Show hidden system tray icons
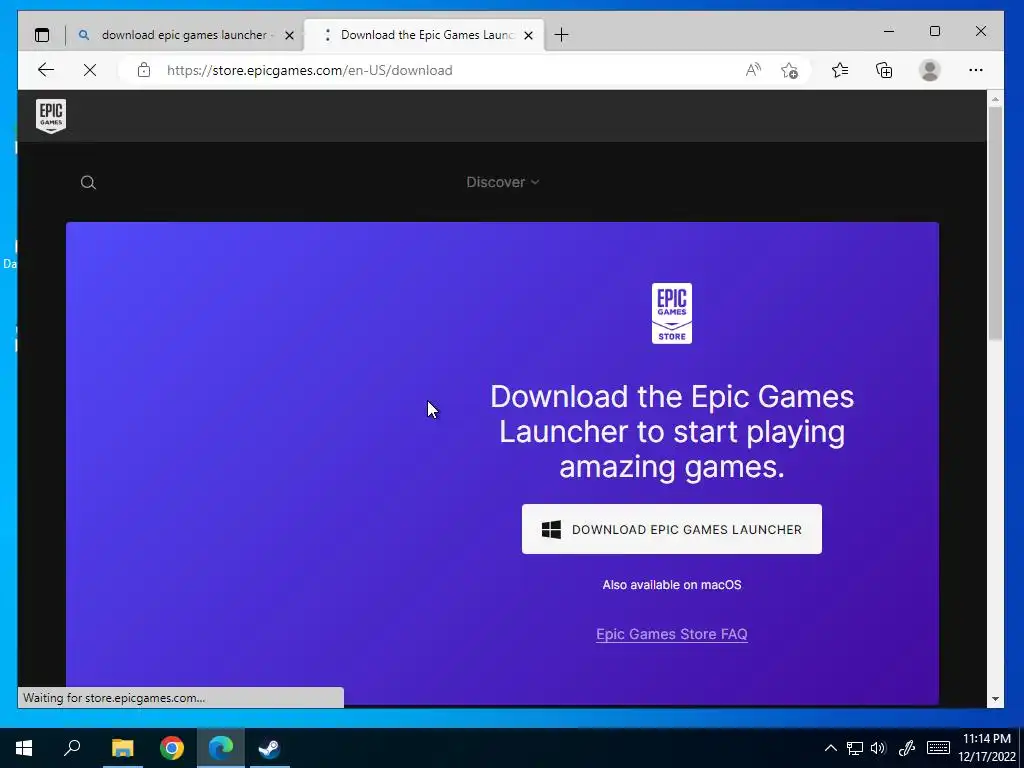 click(831, 748)
